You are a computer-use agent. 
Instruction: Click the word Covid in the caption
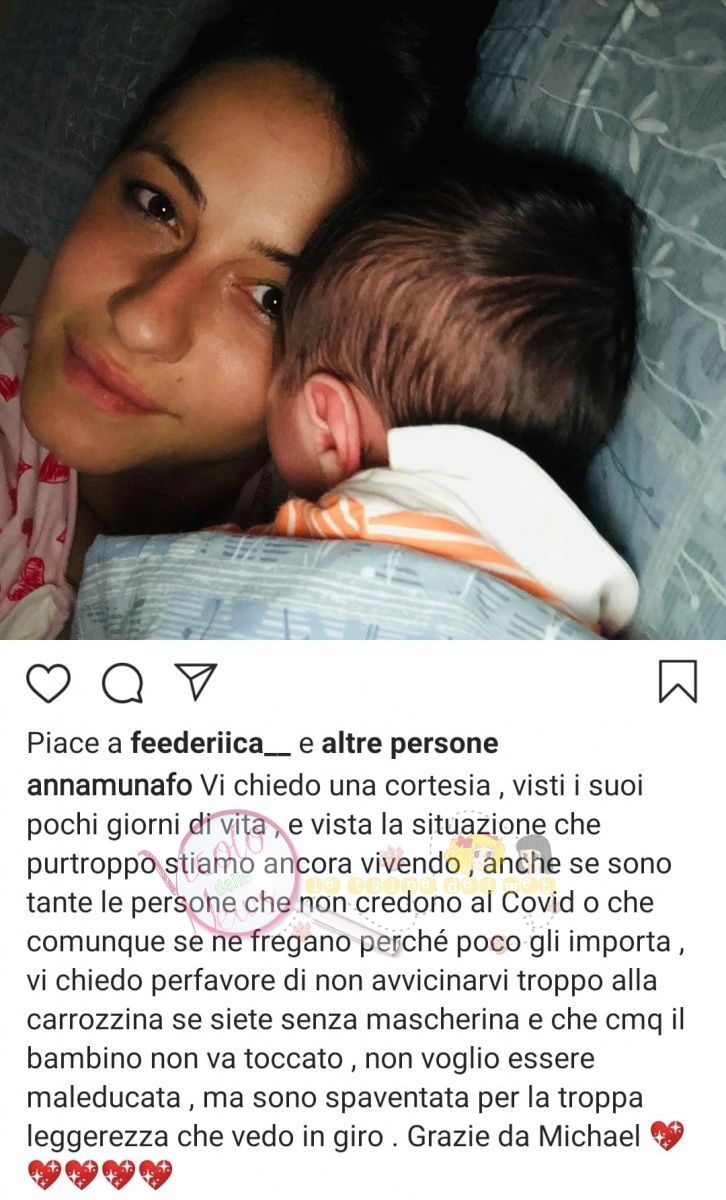(459, 901)
